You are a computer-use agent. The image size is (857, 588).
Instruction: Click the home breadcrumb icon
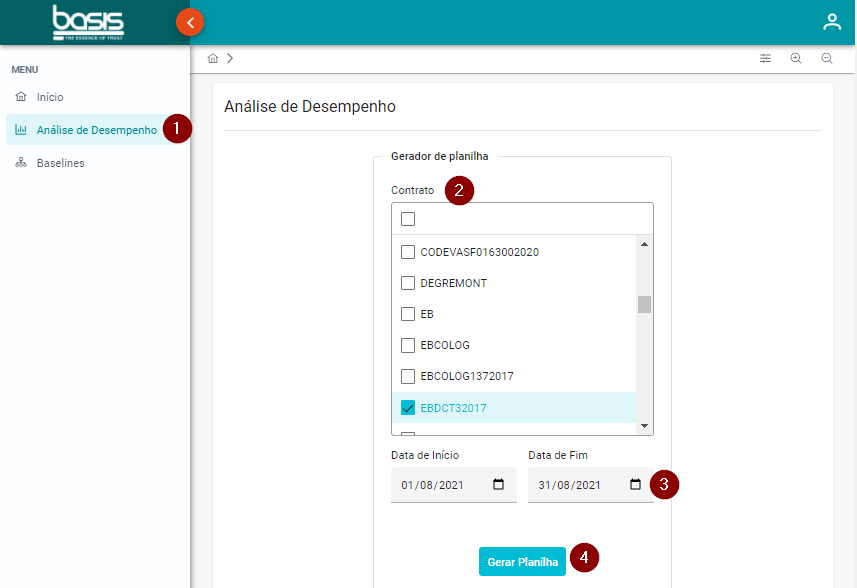213,59
